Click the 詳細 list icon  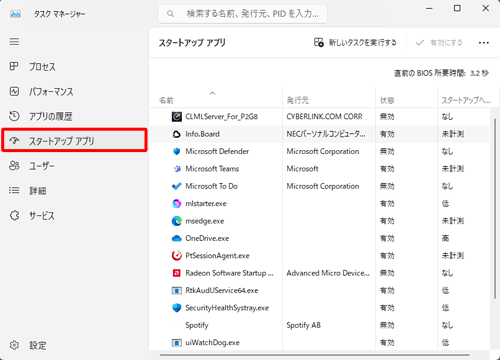pyautogui.click(x=14, y=190)
